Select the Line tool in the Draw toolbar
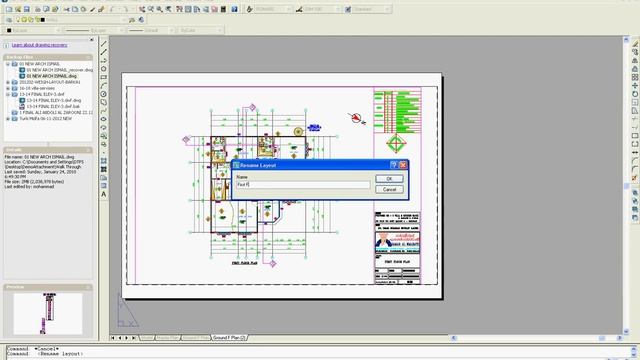The width and height of the screenshot is (640, 360). click(104, 44)
